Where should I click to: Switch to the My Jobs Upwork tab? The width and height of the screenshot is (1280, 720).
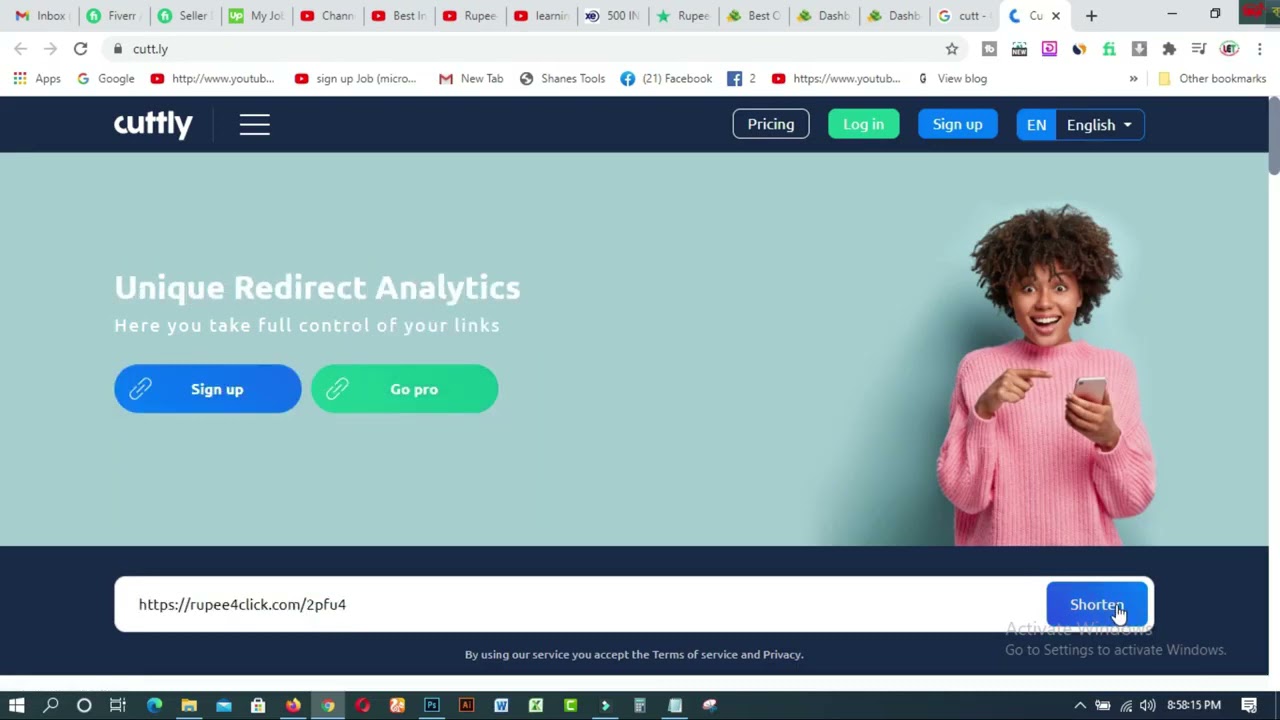[x=255, y=16]
